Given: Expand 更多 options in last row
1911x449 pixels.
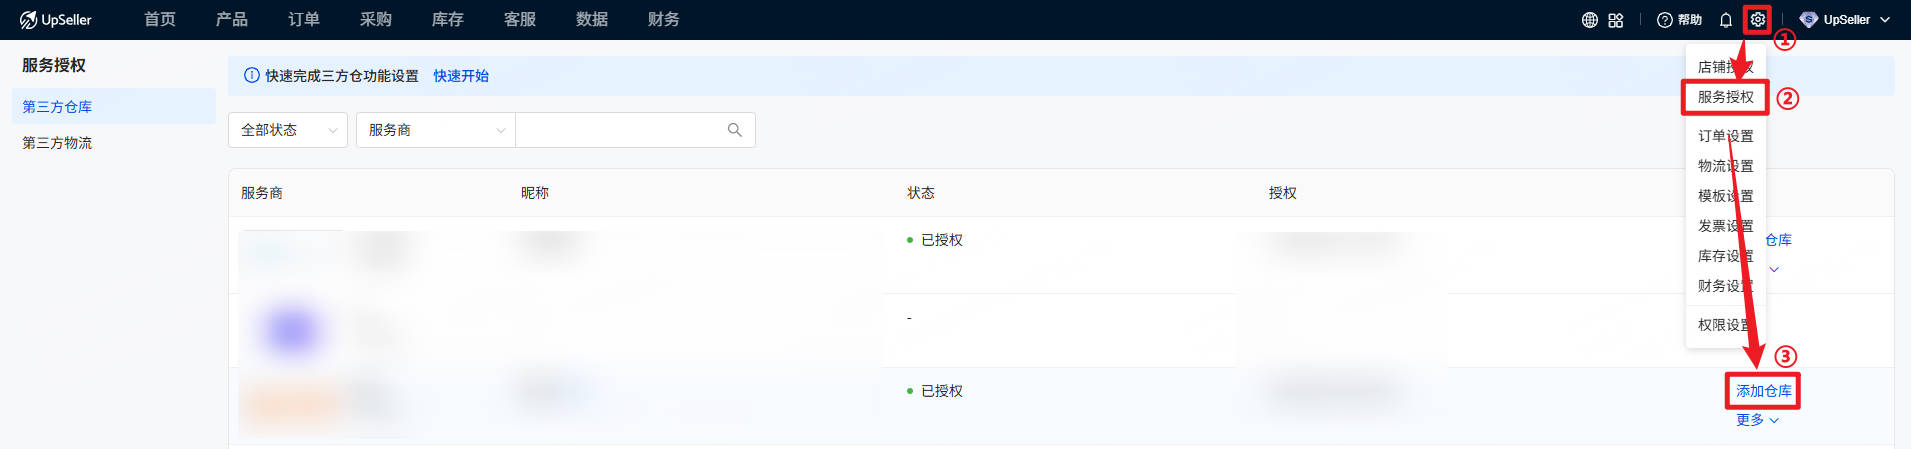Looking at the screenshot, I should pyautogui.click(x=1757, y=420).
